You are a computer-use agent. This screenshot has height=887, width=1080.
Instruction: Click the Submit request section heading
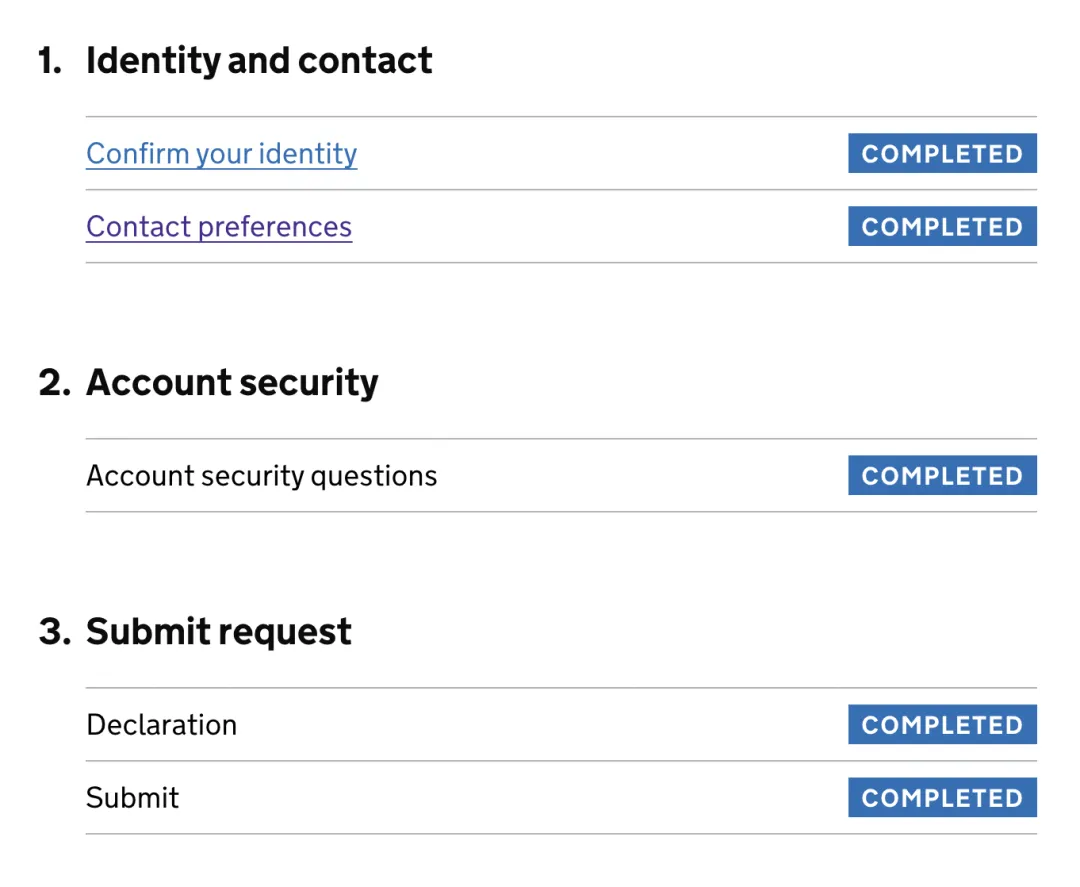(x=219, y=632)
